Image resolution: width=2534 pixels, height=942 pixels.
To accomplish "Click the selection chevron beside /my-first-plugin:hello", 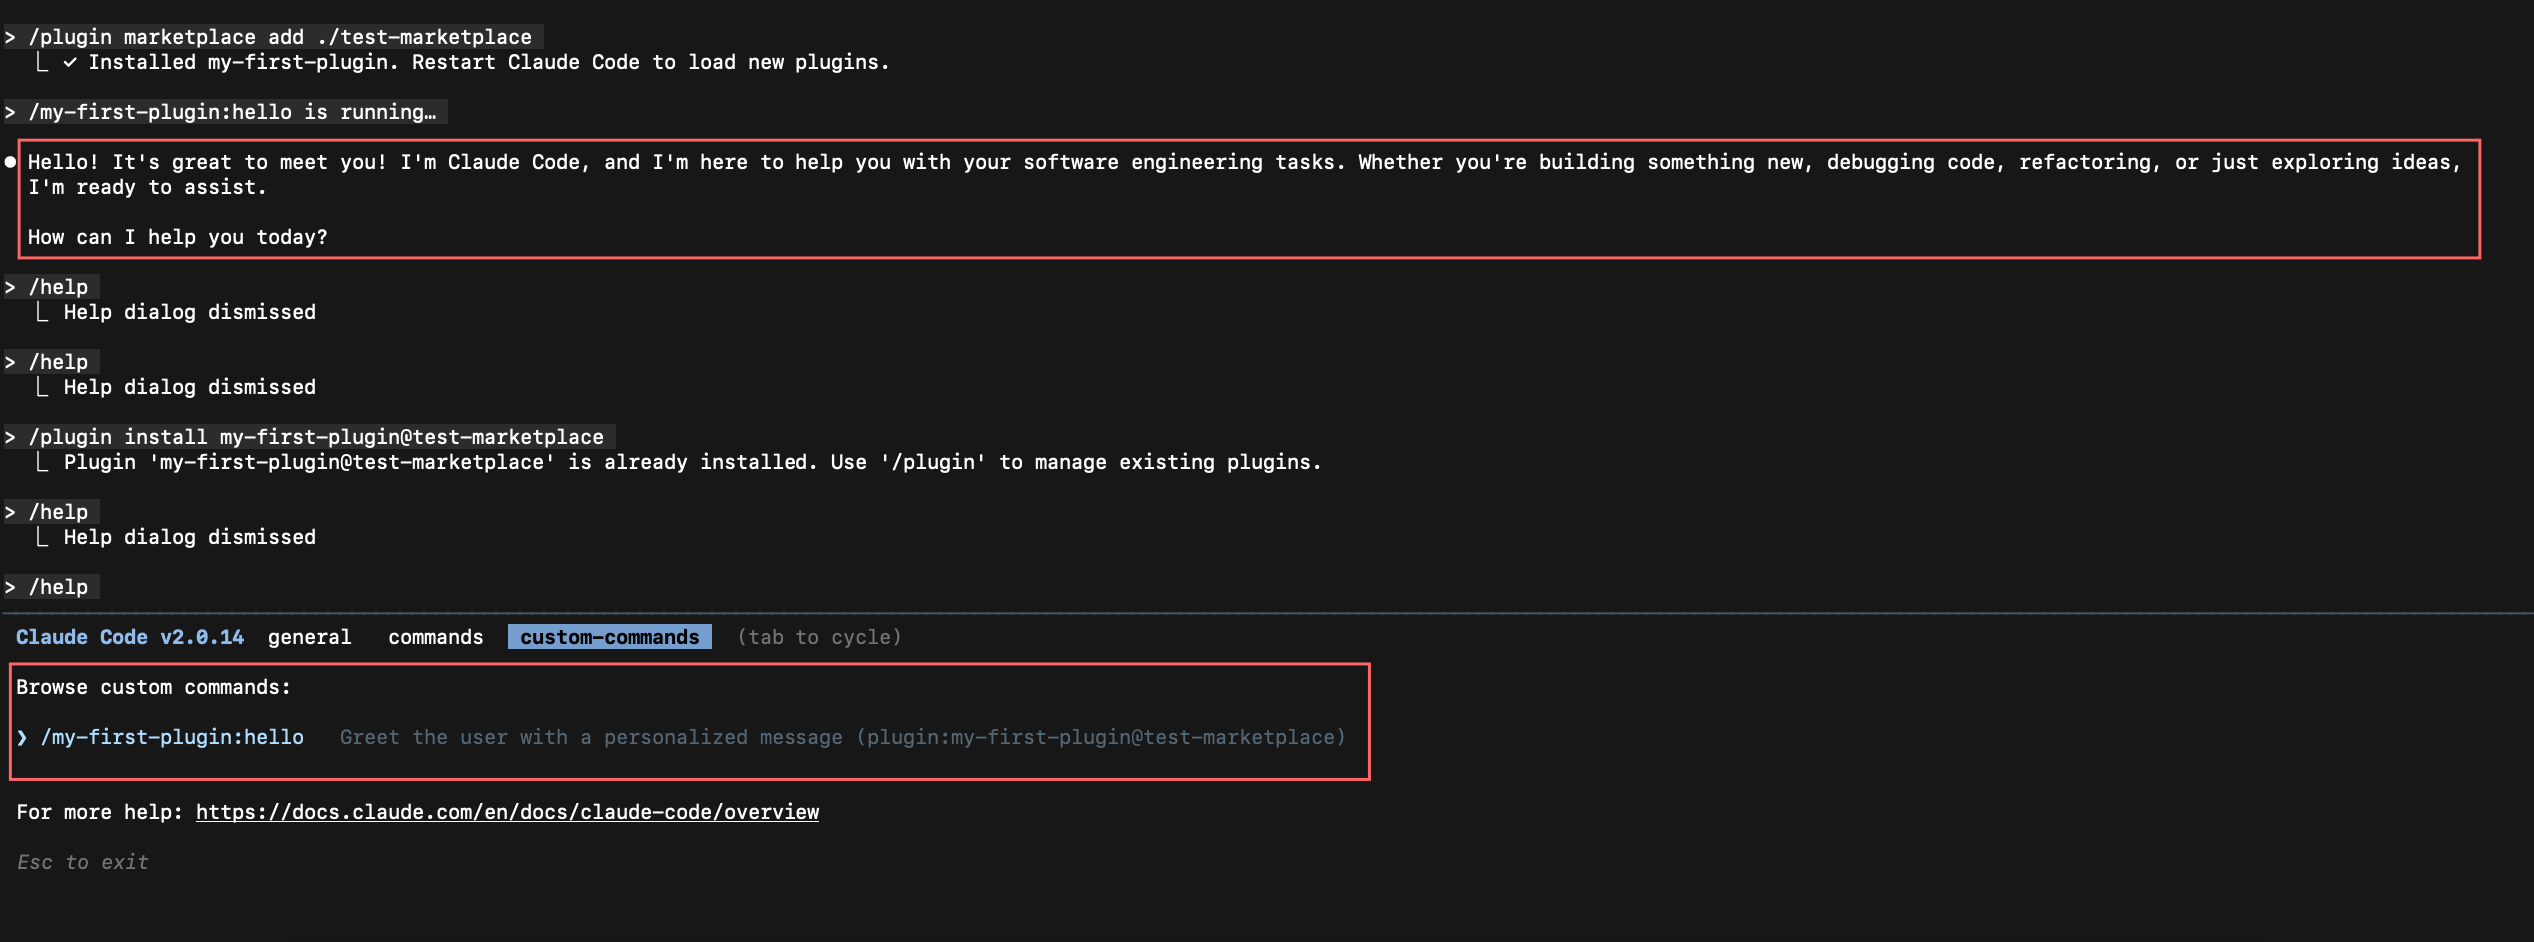I will [22, 738].
